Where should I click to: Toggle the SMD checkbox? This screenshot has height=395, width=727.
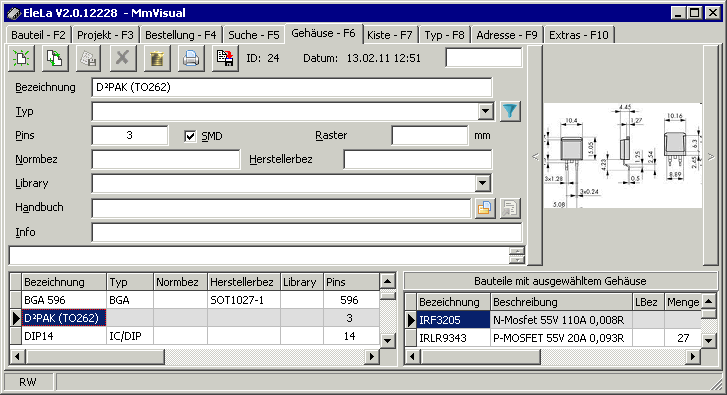coord(190,136)
